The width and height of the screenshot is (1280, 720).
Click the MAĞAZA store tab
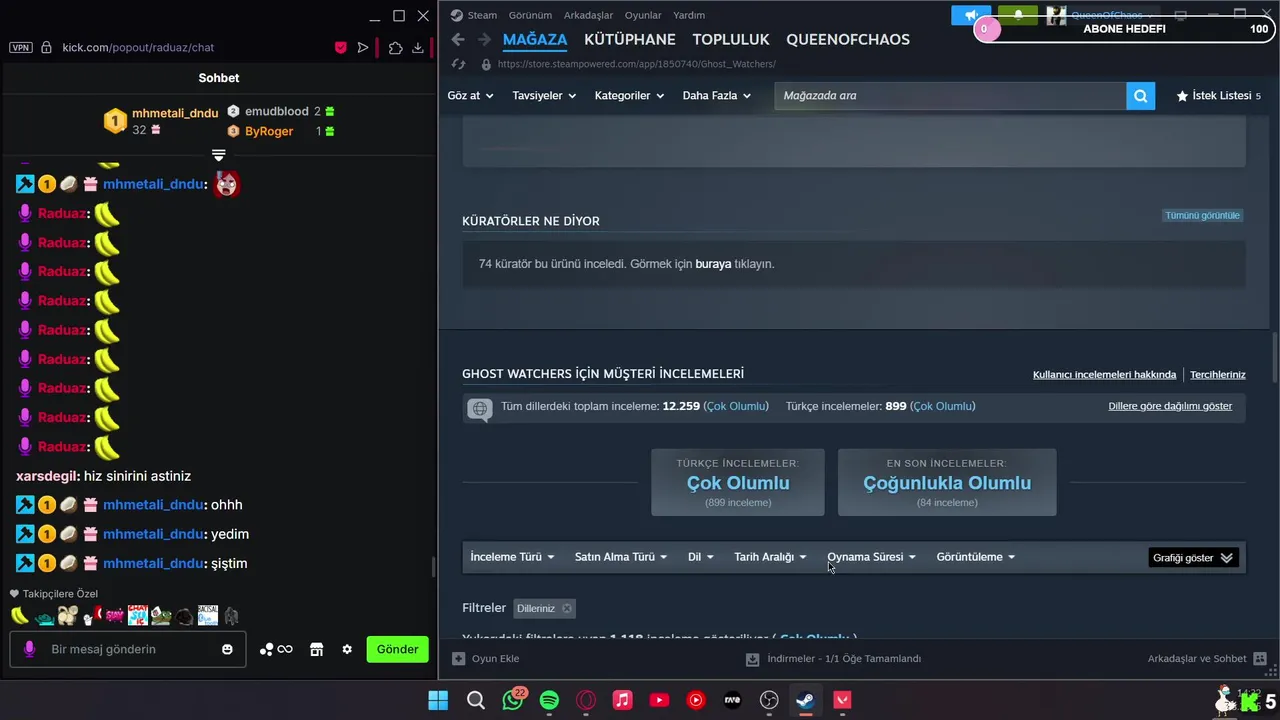(x=535, y=40)
